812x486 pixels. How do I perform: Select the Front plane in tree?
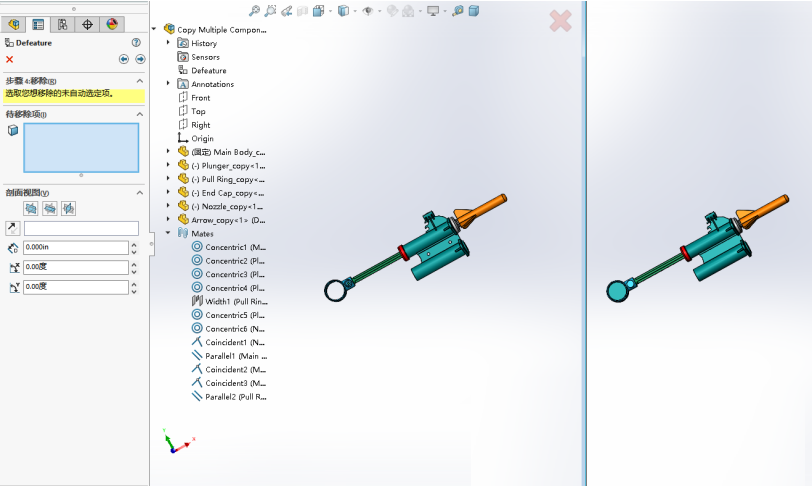pos(200,98)
